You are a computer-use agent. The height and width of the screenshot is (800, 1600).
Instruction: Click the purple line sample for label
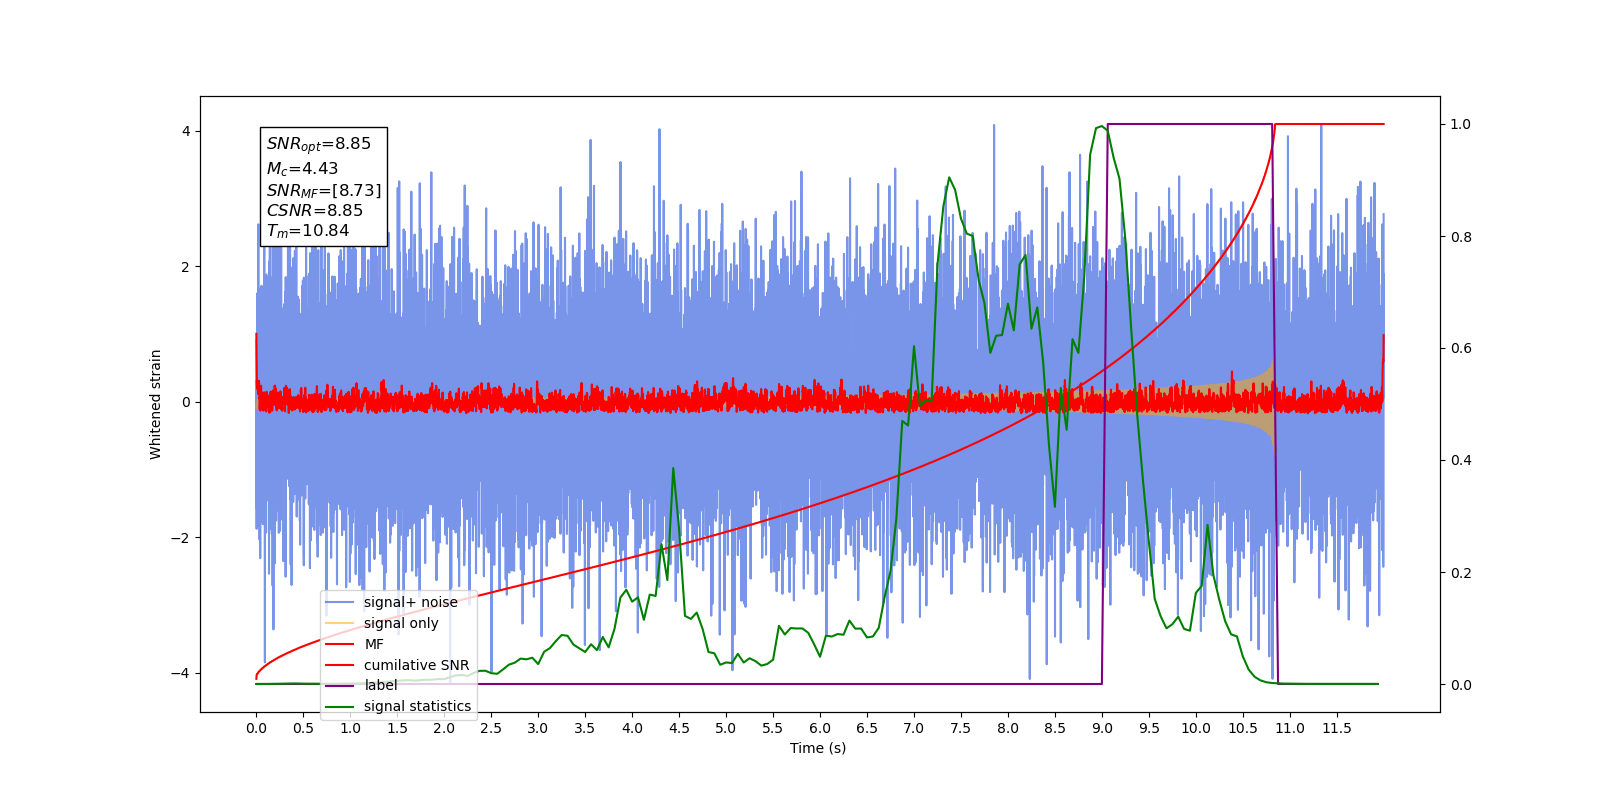(x=340, y=685)
